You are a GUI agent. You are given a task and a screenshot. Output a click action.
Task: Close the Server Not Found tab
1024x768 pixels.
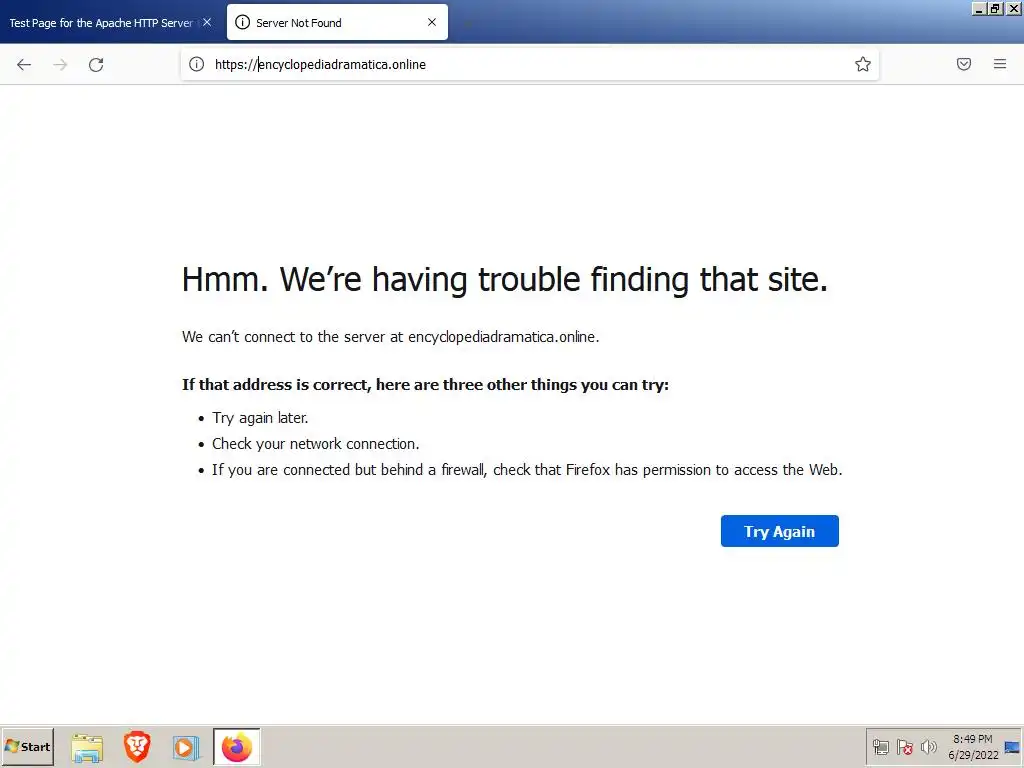432,22
